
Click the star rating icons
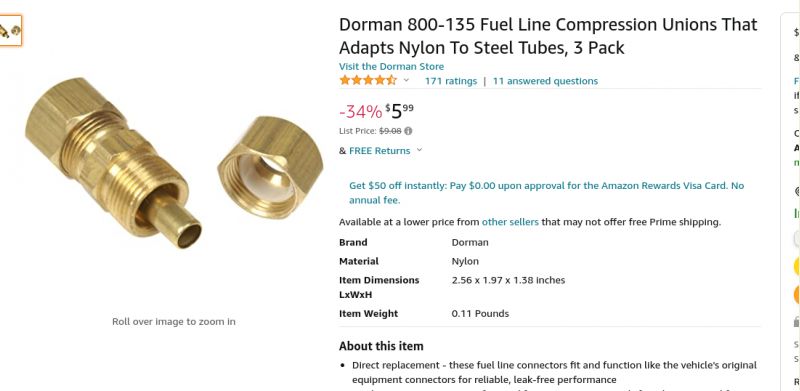[x=368, y=80]
